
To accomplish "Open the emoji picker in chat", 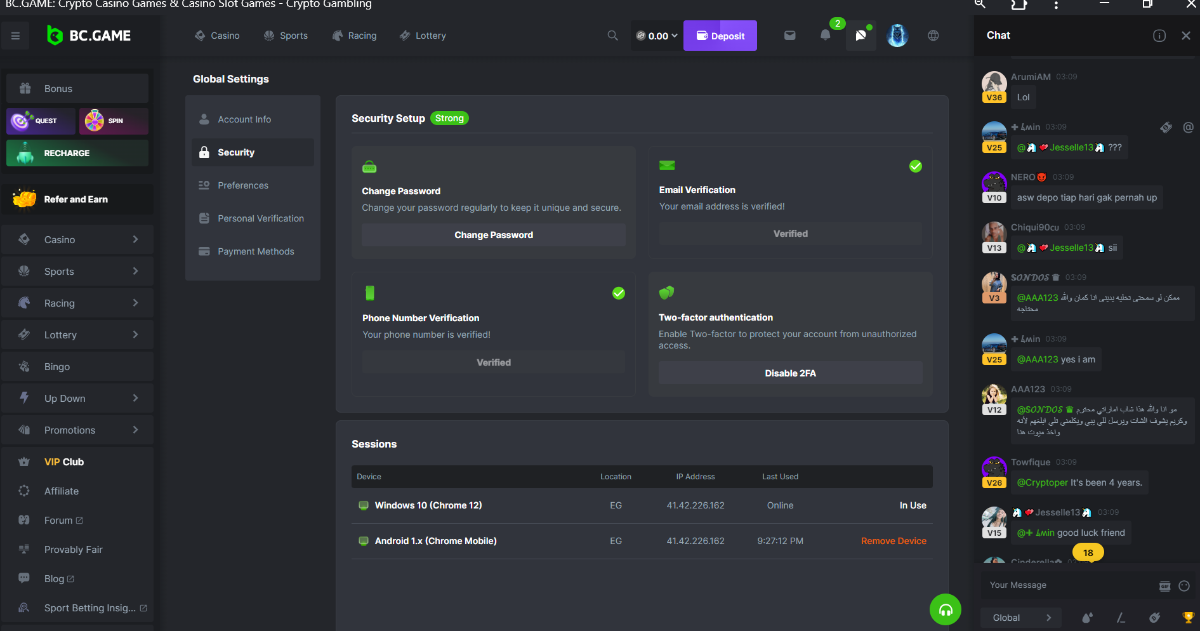I will (1184, 585).
